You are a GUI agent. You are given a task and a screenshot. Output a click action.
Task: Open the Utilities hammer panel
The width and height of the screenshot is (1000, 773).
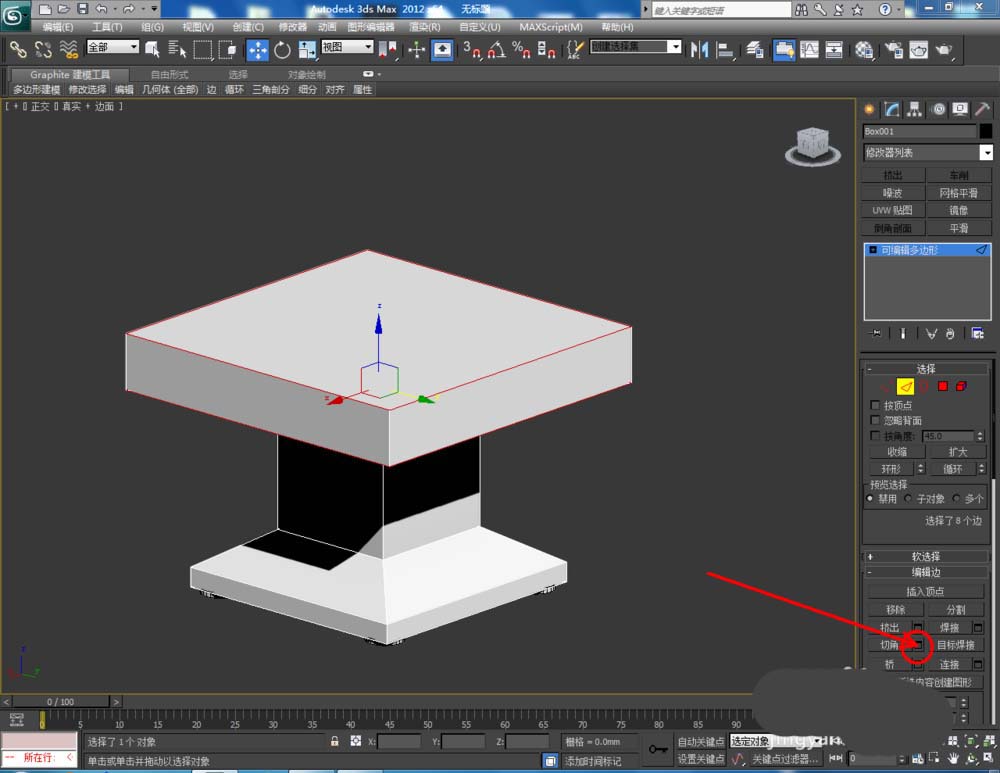(x=982, y=109)
